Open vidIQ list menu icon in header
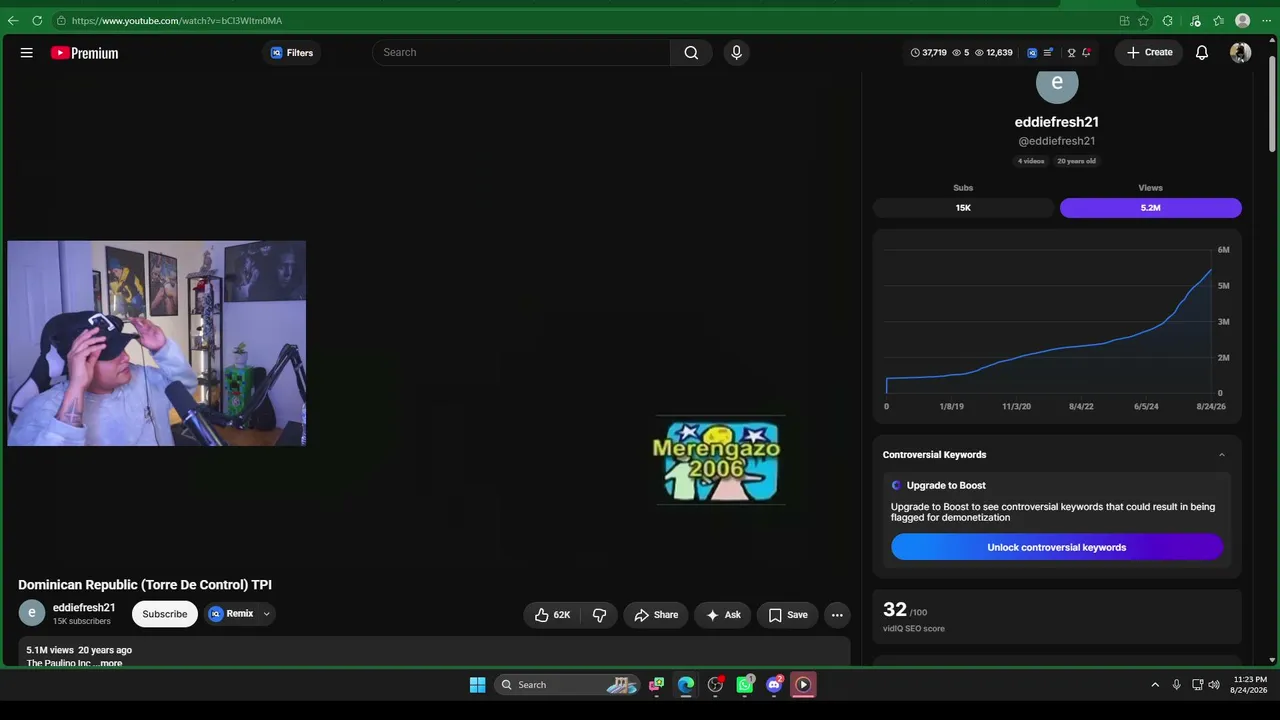Screen dimensions: 1280x720 (1048, 53)
